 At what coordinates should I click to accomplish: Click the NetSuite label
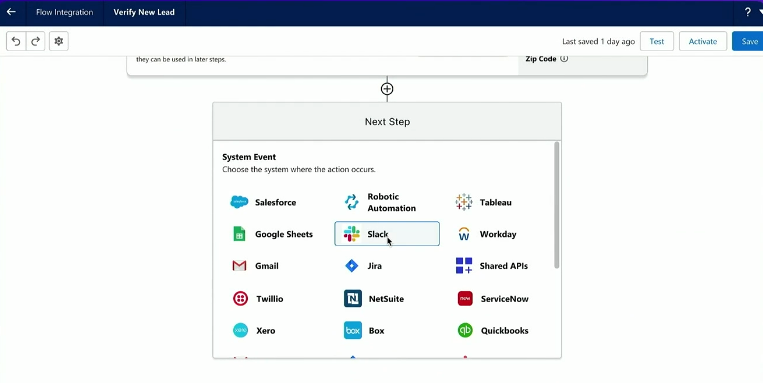pyautogui.click(x=386, y=299)
